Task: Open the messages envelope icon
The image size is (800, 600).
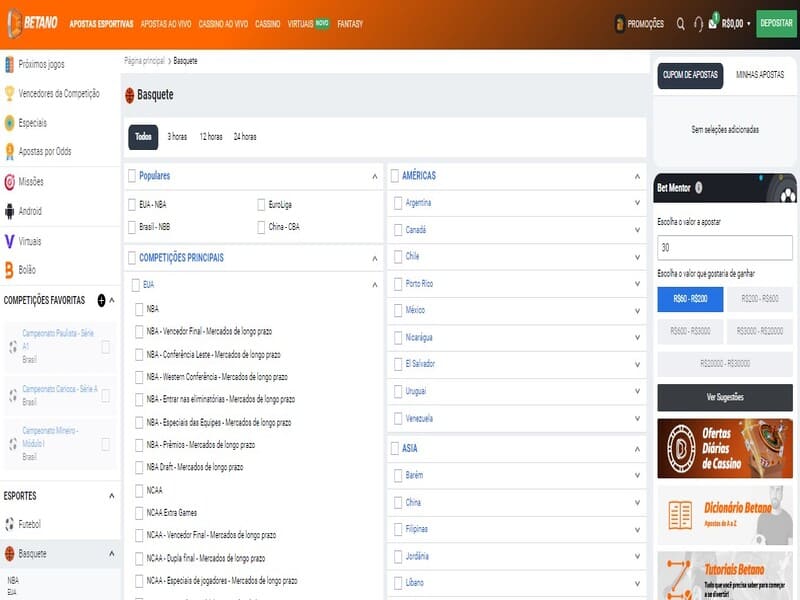Action: click(713, 23)
